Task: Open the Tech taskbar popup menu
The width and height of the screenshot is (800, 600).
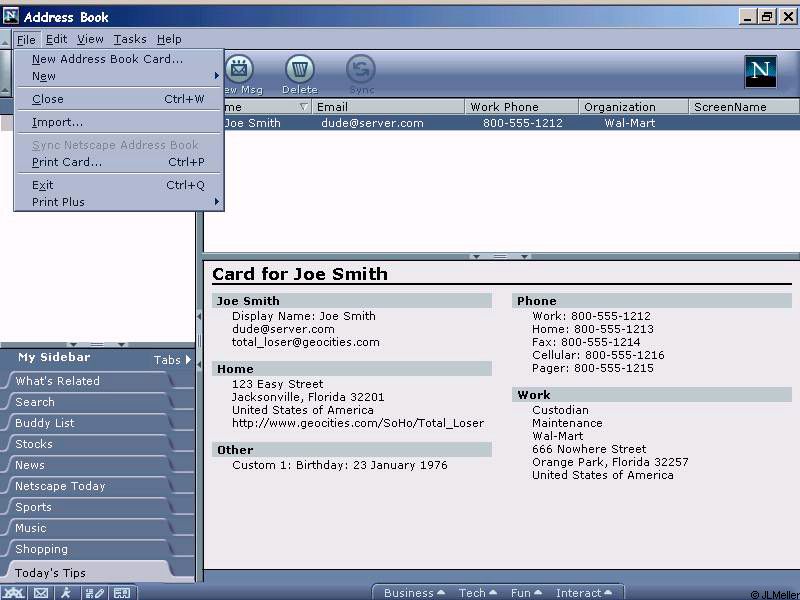Action: pos(478,593)
